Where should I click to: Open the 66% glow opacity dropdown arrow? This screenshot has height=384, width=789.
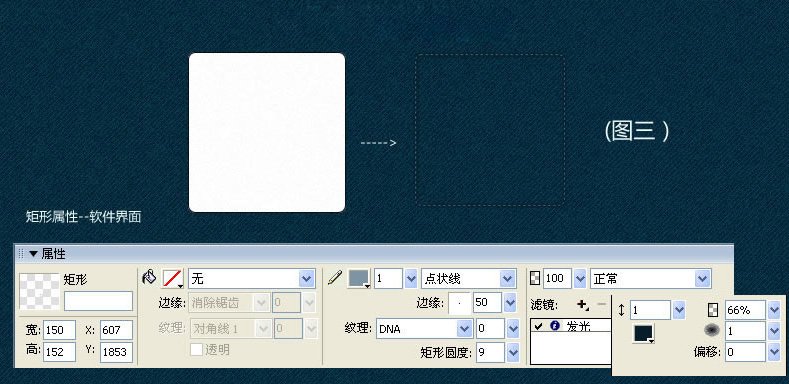(774, 311)
